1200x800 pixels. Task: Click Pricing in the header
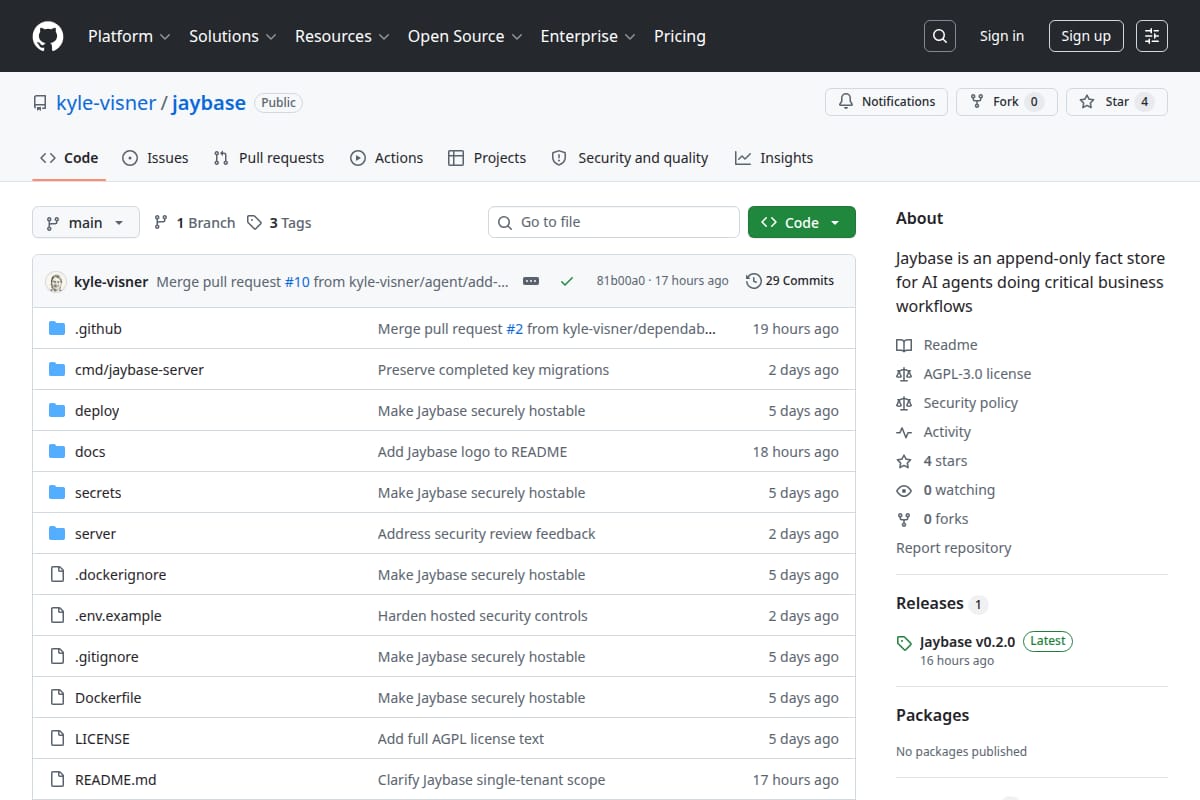[680, 36]
